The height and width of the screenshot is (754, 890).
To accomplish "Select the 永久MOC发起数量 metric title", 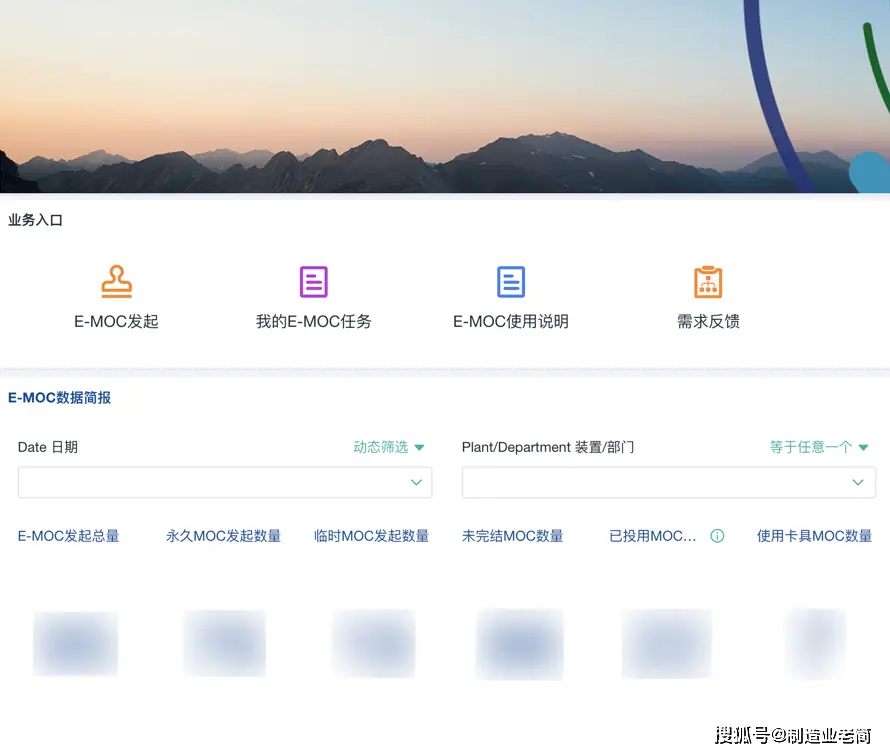I will (223, 536).
